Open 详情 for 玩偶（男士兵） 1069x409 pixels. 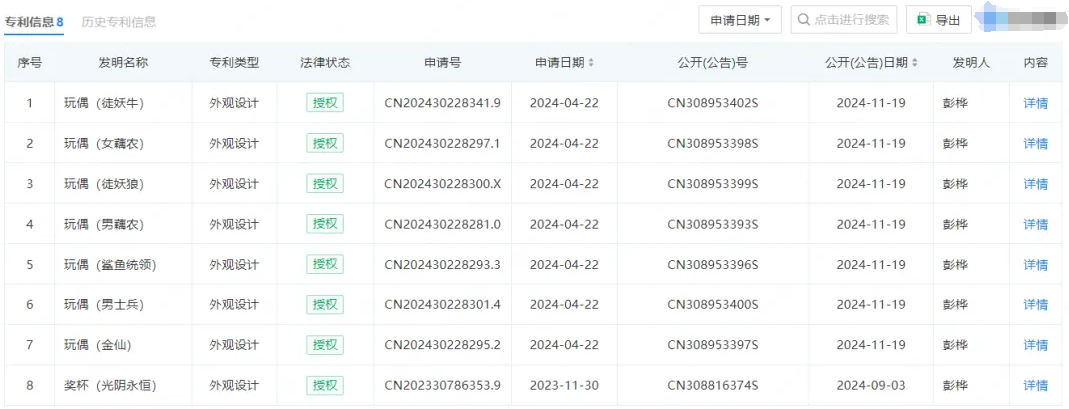coord(1036,305)
